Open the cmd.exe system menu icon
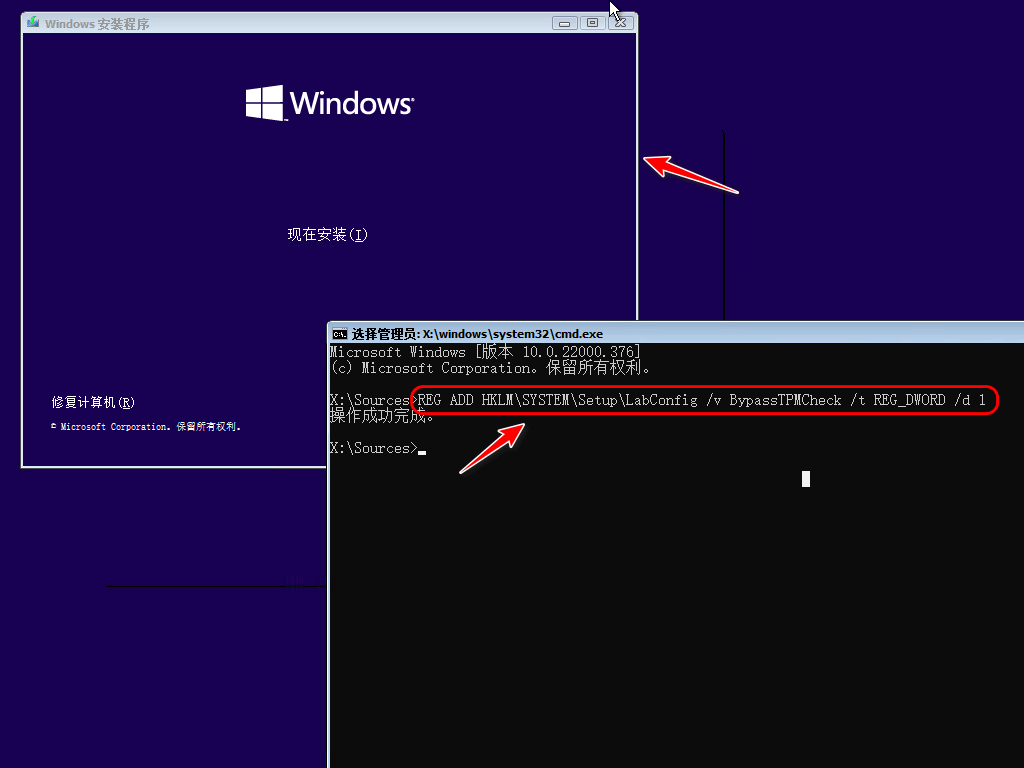This screenshot has width=1024, height=768. coord(339,334)
